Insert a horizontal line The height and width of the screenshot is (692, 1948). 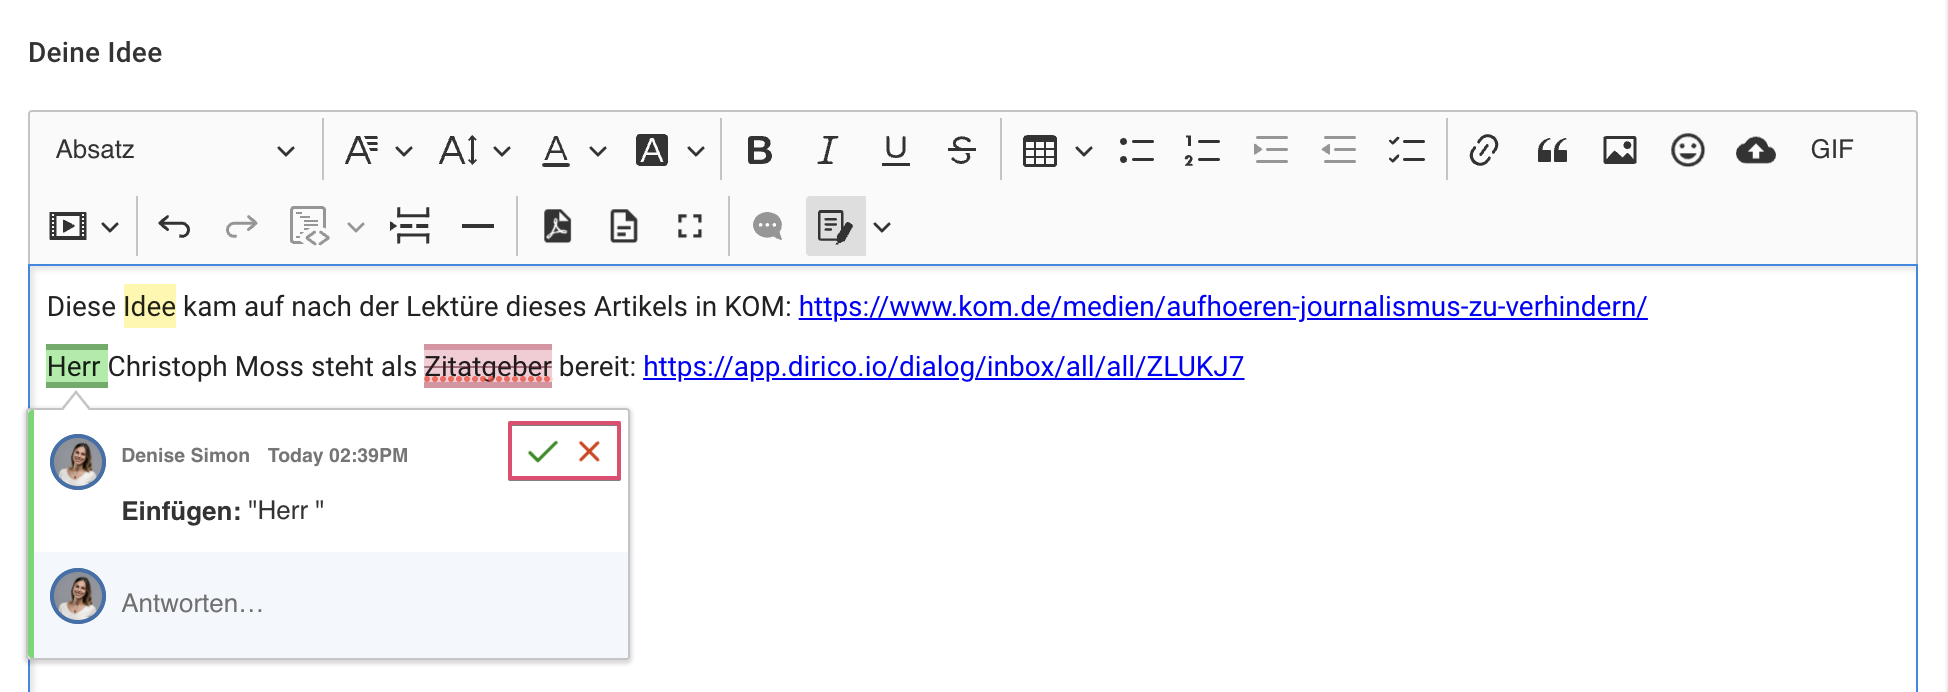tap(478, 227)
